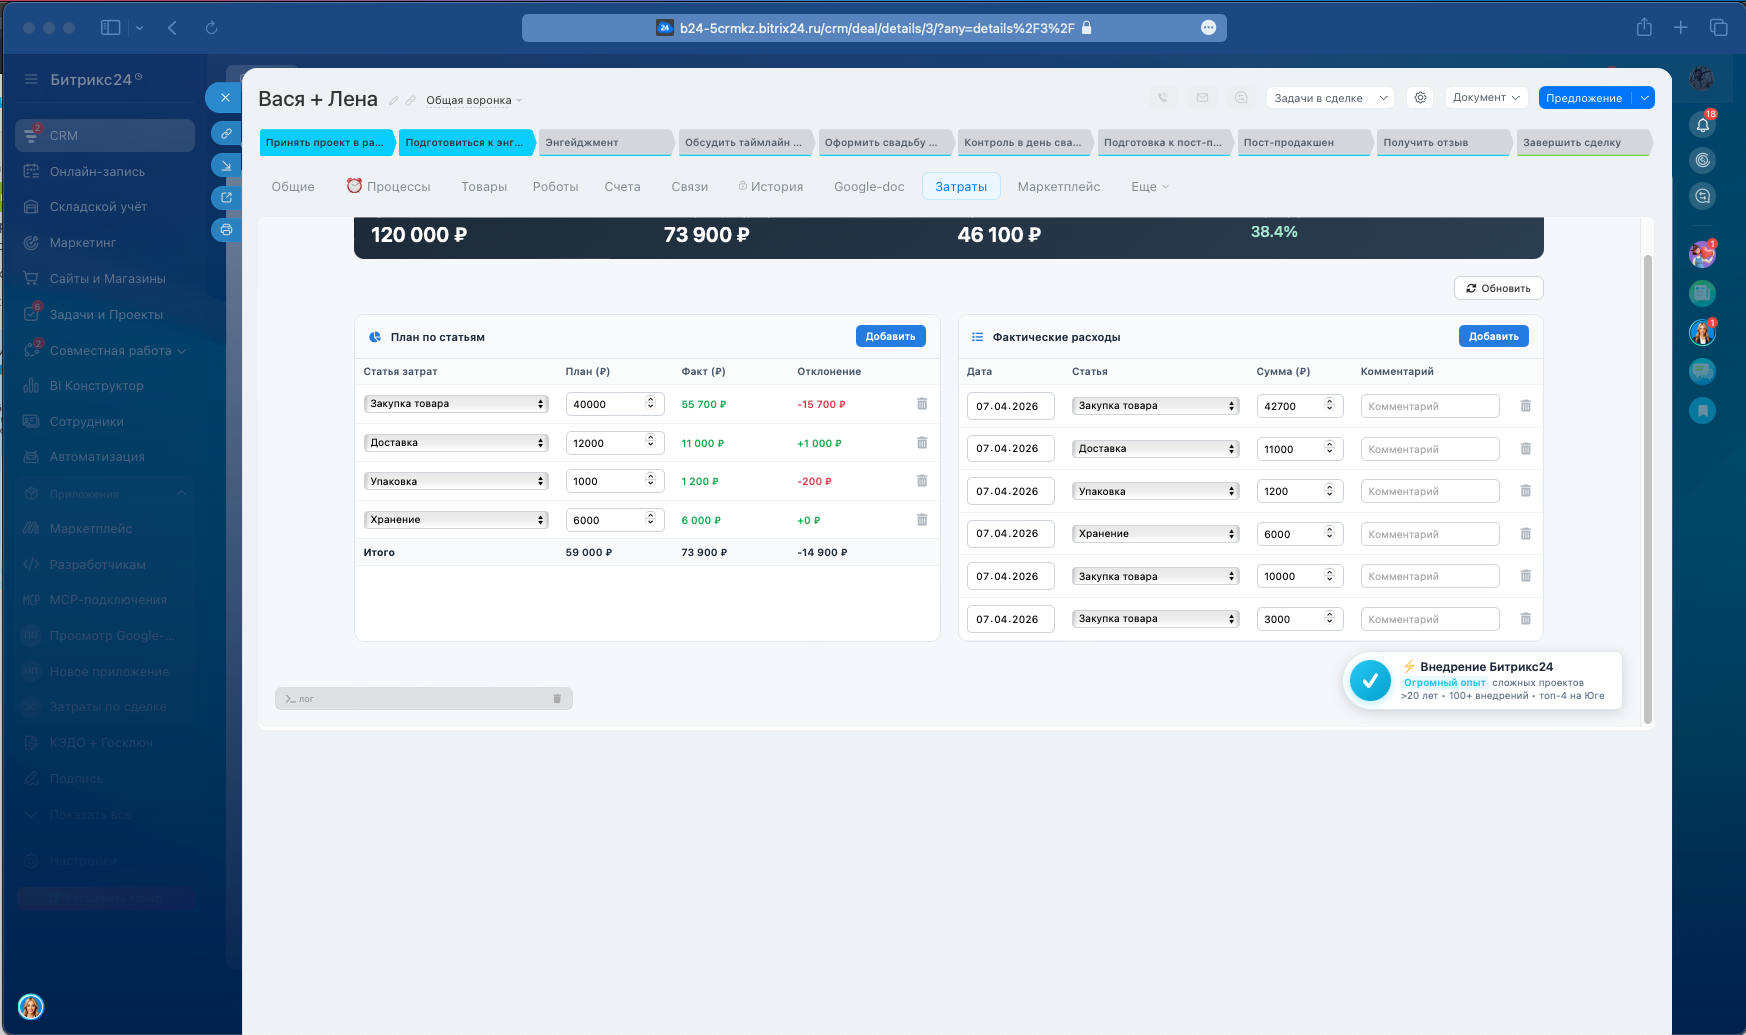Edit deal title with pencil icon

coord(394,101)
